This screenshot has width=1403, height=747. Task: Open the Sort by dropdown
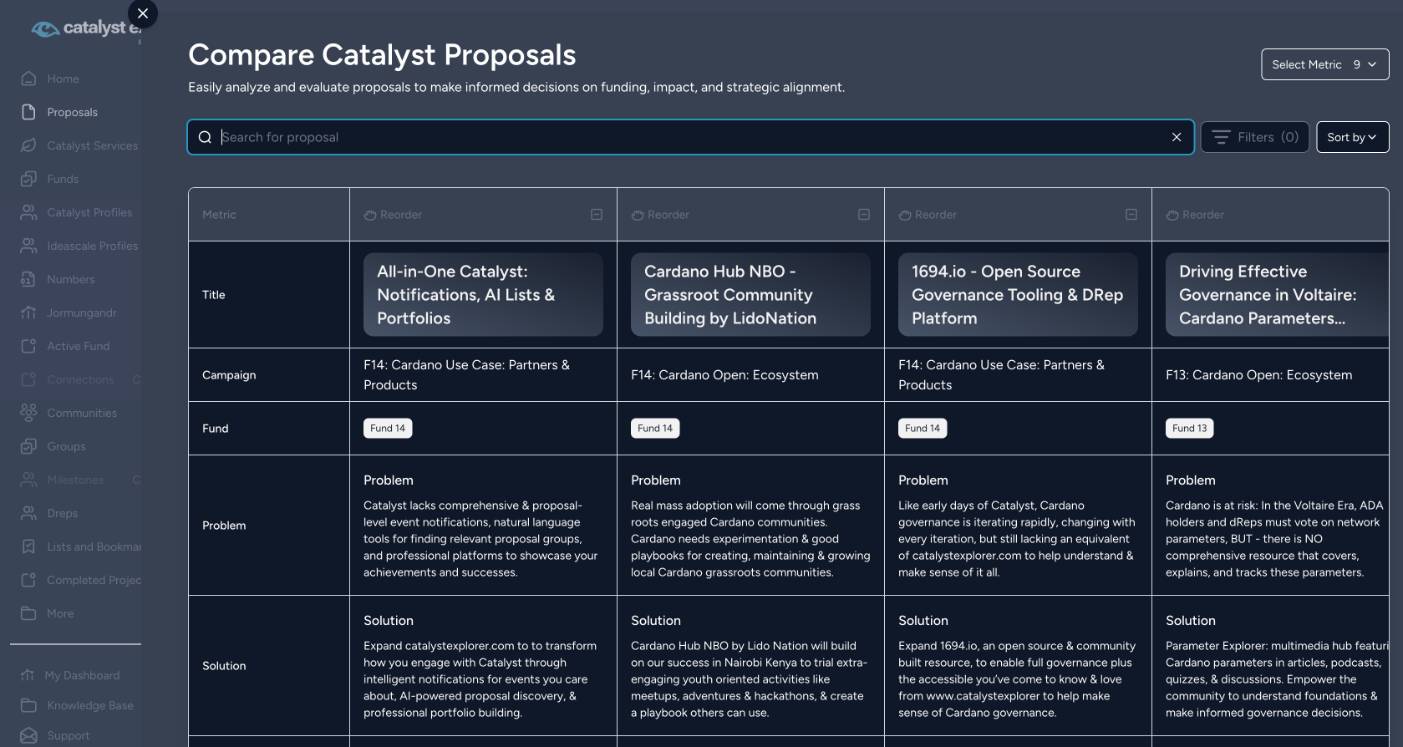coord(1352,137)
